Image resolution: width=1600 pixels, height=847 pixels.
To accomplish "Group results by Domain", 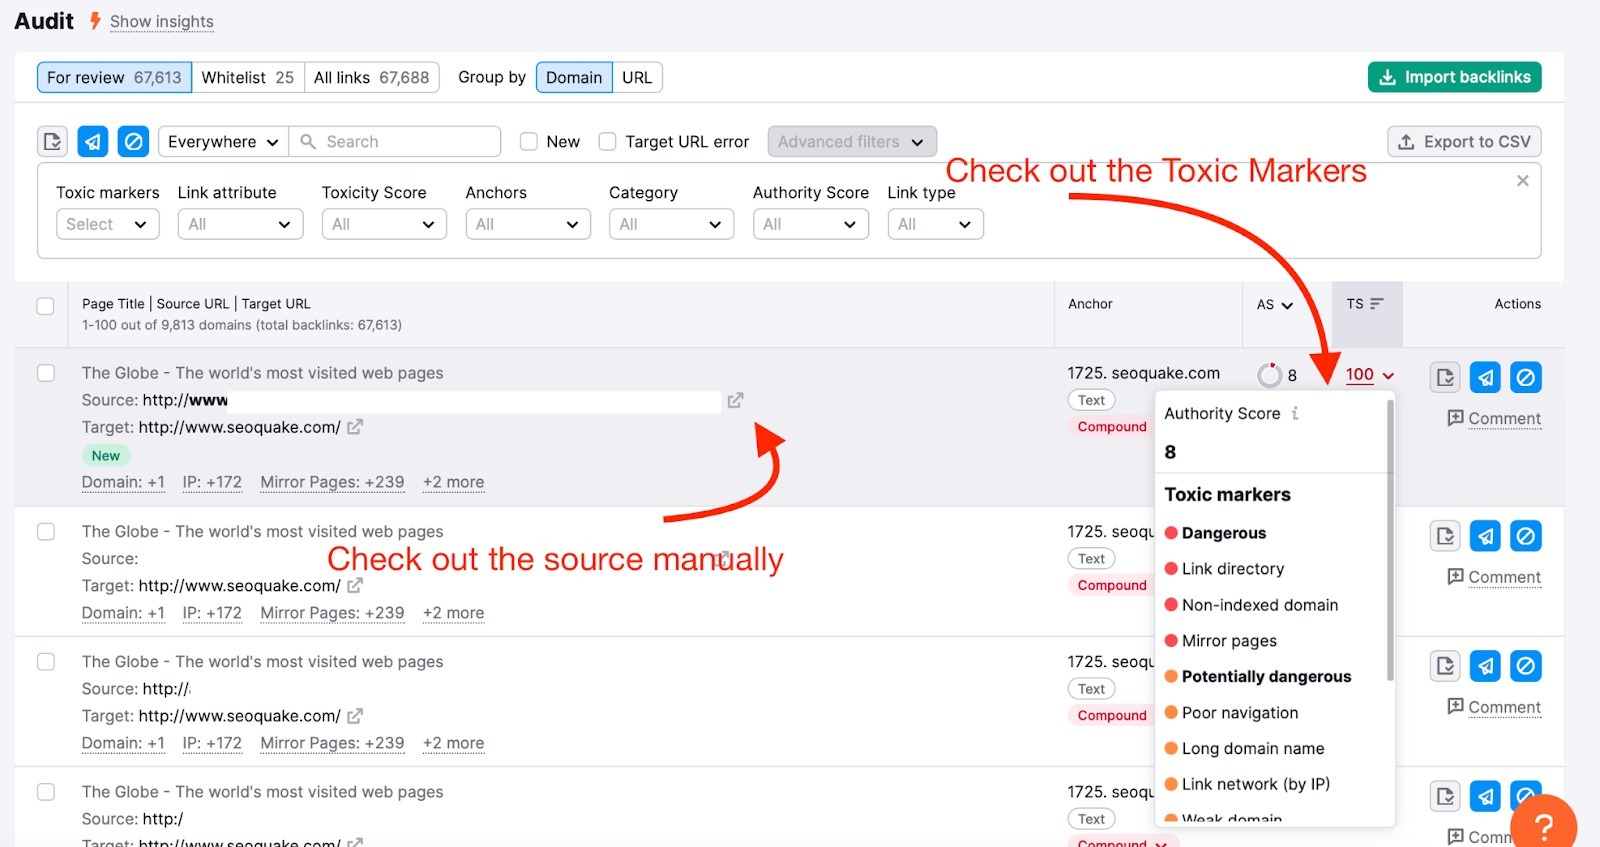I will pyautogui.click(x=574, y=77).
